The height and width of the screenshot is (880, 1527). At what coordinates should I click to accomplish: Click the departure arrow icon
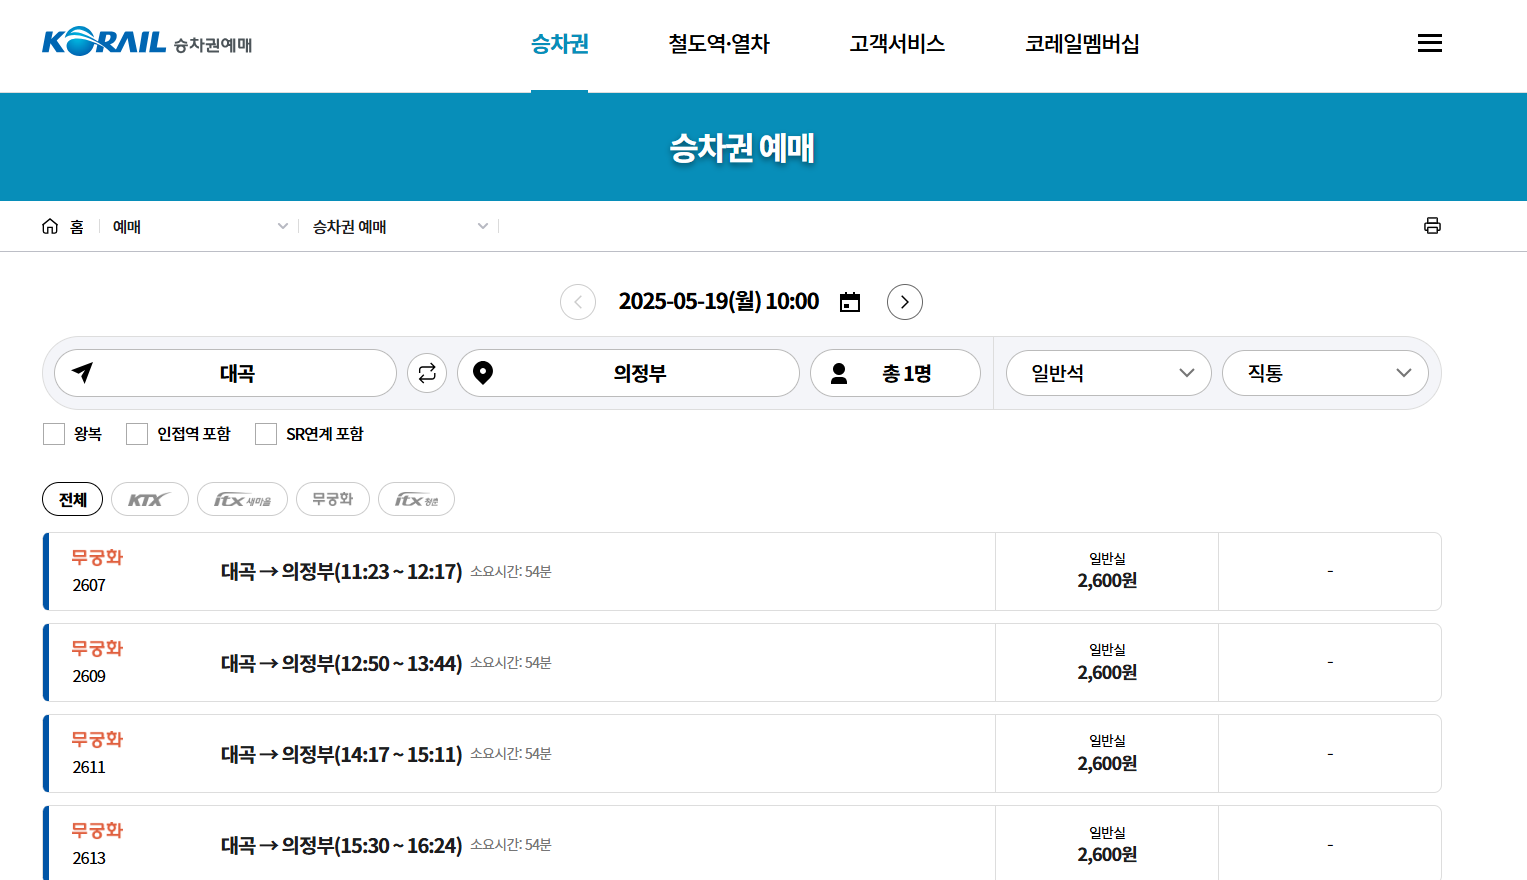point(83,373)
